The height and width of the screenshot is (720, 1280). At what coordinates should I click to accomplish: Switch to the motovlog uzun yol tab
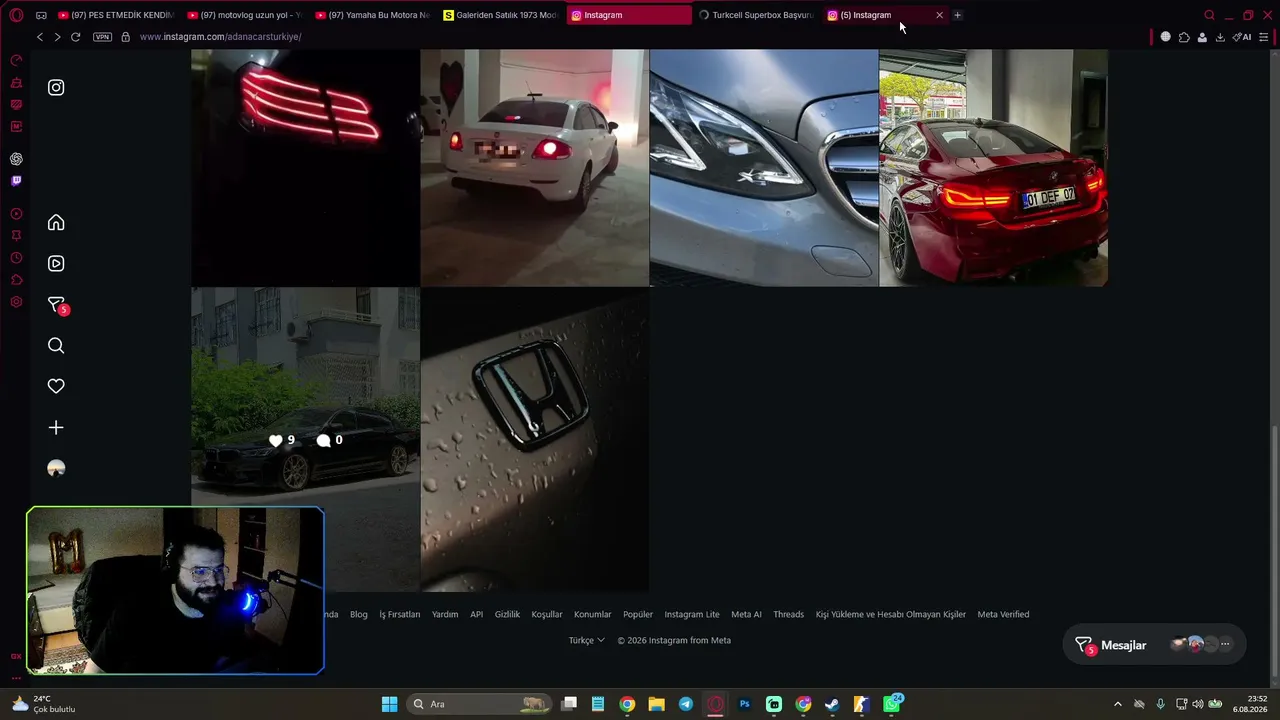(x=244, y=15)
